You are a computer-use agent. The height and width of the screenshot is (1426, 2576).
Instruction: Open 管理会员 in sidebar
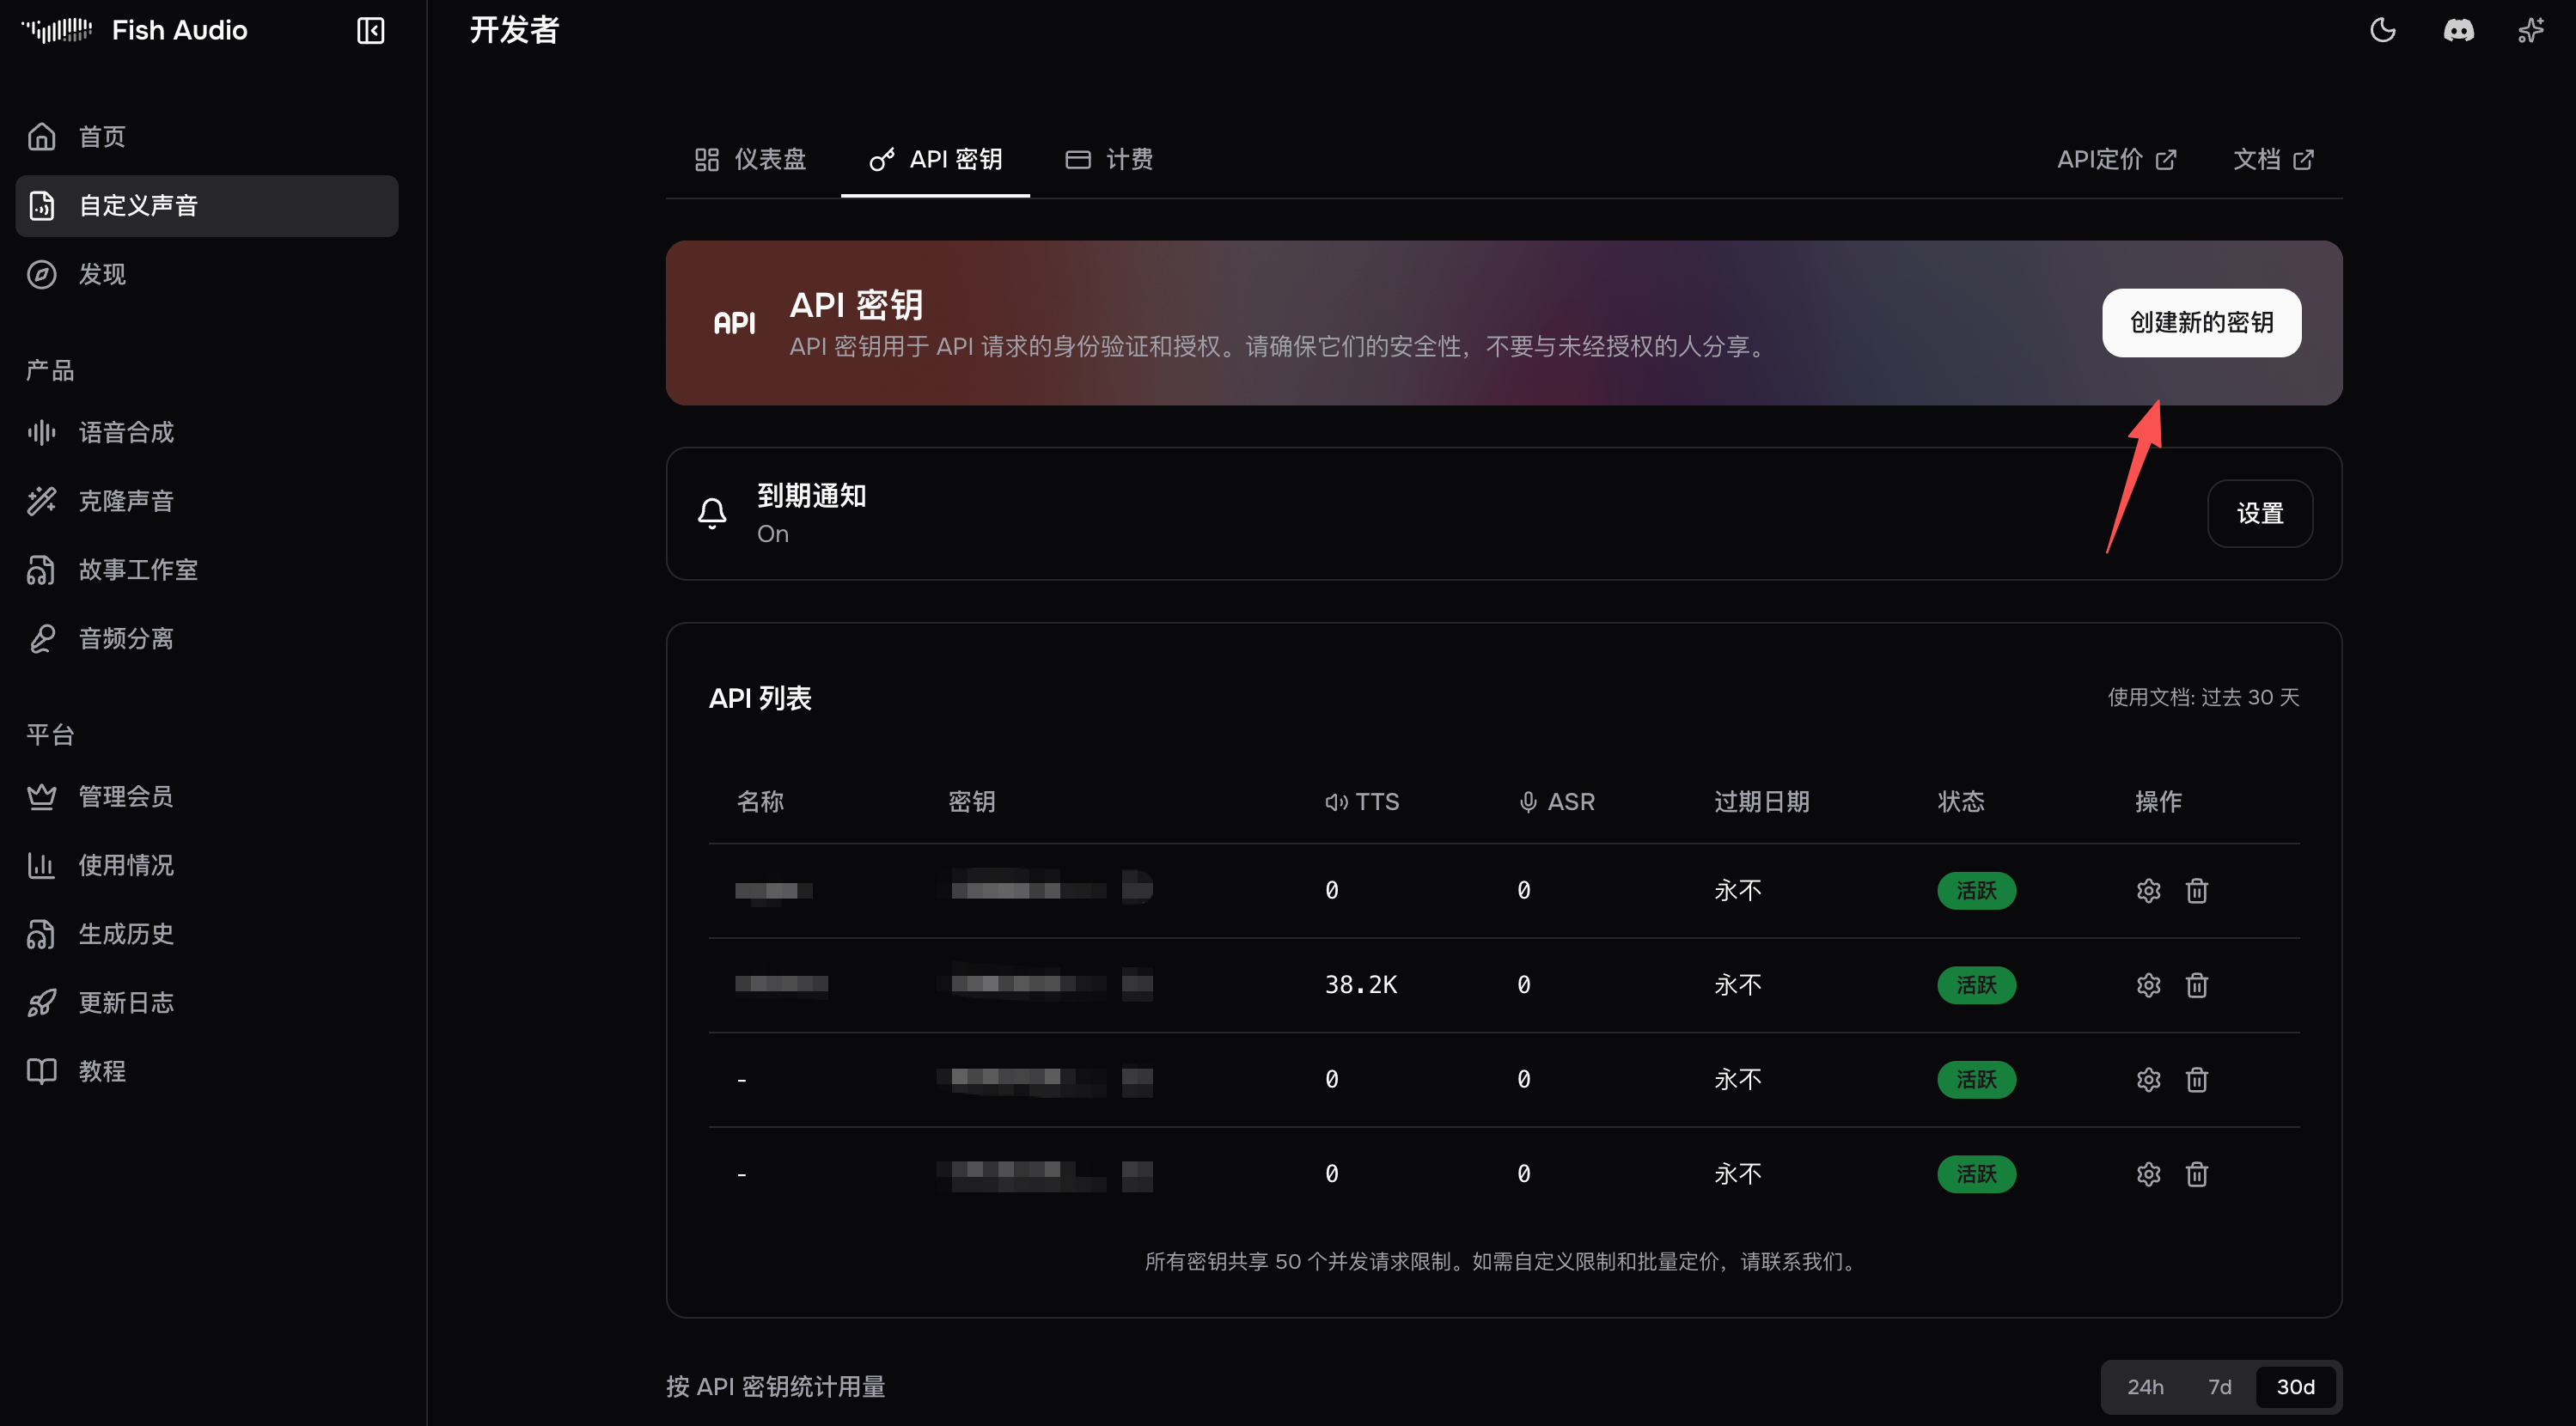207,797
